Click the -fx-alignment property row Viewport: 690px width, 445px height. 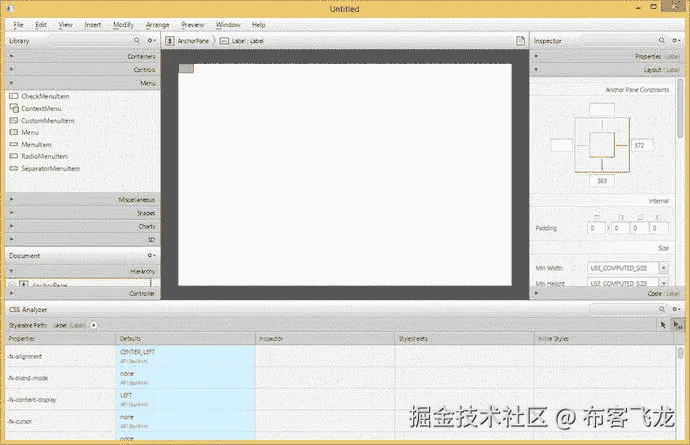click(x=341, y=356)
